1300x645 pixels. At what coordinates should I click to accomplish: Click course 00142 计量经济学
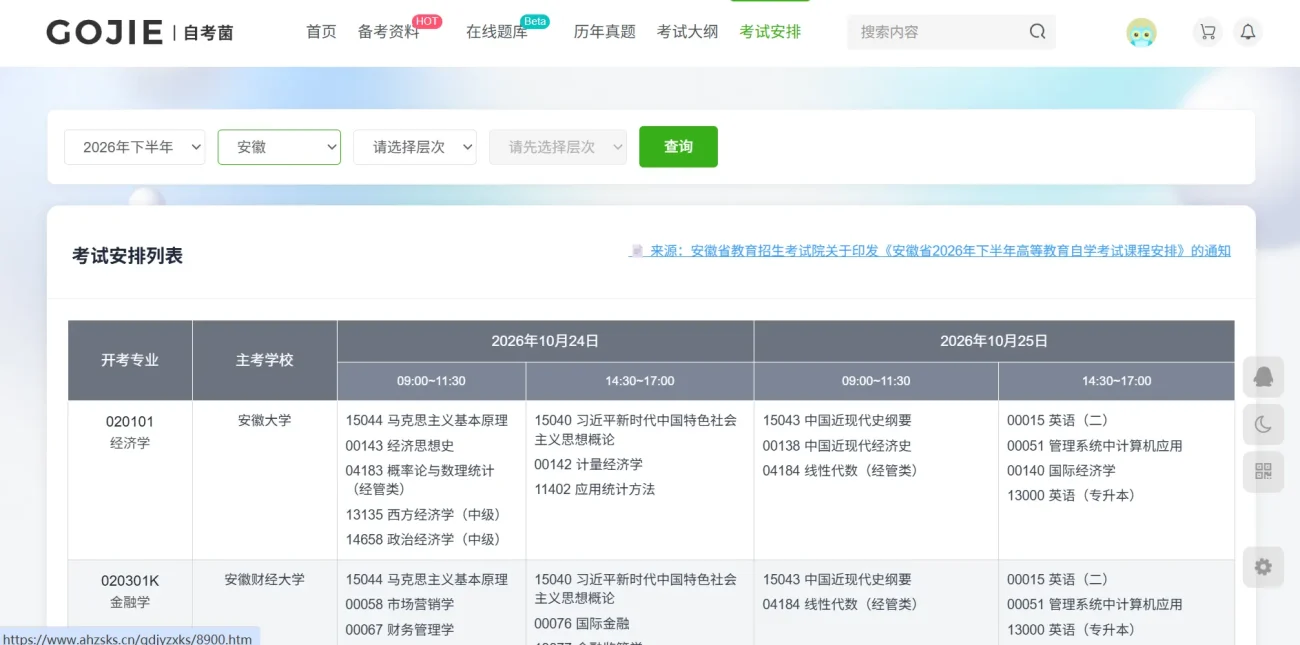click(x=588, y=464)
